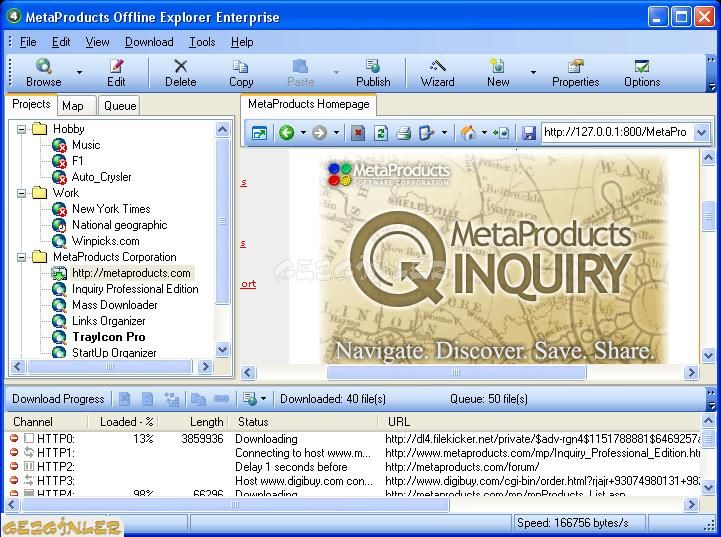Open the back history dropdown arrow

coord(303,133)
